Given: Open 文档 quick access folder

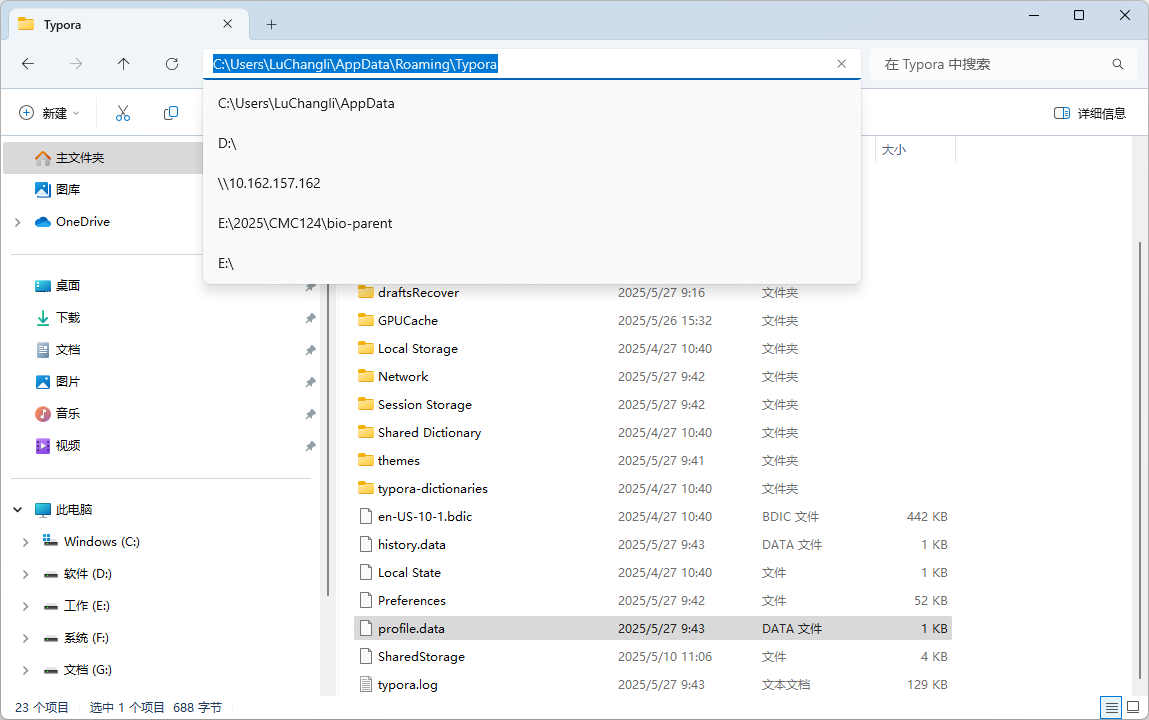Looking at the screenshot, I should (x=68, y=349).
